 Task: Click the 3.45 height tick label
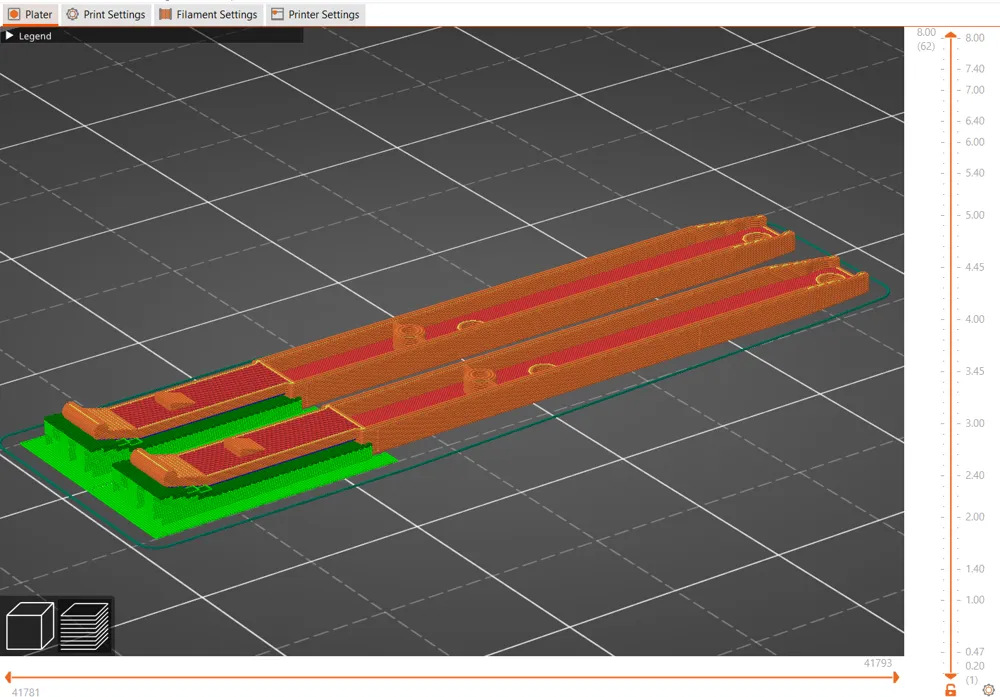[x=974, y=371]
